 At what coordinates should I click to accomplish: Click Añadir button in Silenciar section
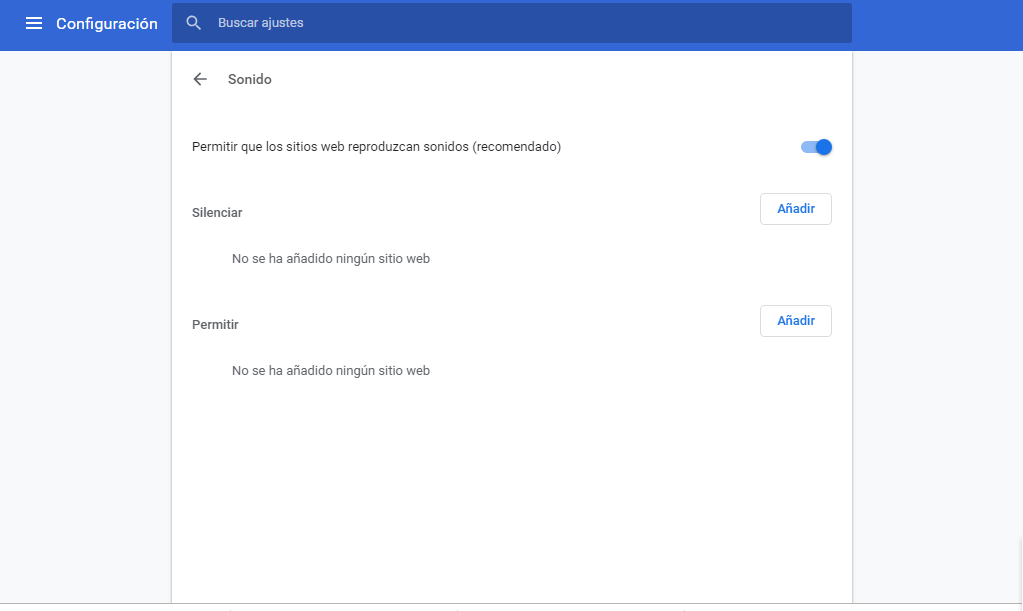tap(795, 209)
